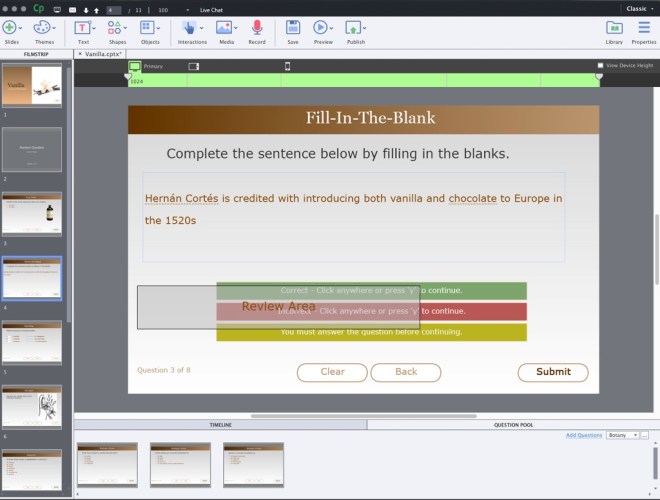Click the Question 3 of 8 label
Viewport: 660px width, 500px height.
(164, 370)
